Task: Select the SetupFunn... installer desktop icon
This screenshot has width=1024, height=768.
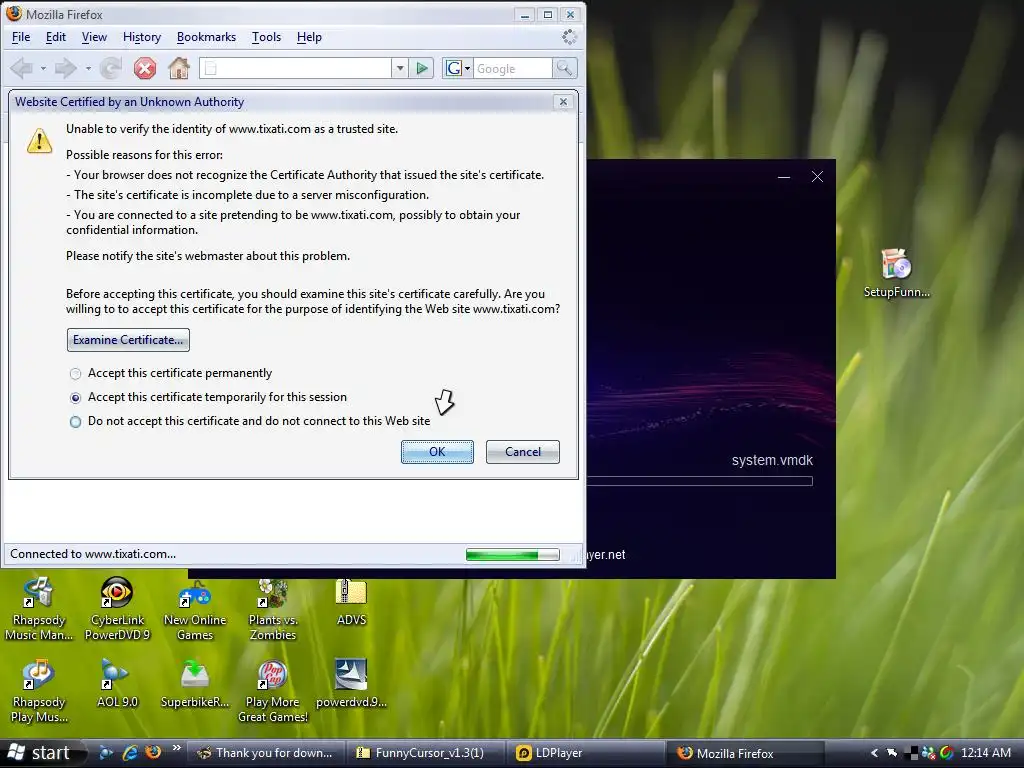Action: tap(896, 273)
